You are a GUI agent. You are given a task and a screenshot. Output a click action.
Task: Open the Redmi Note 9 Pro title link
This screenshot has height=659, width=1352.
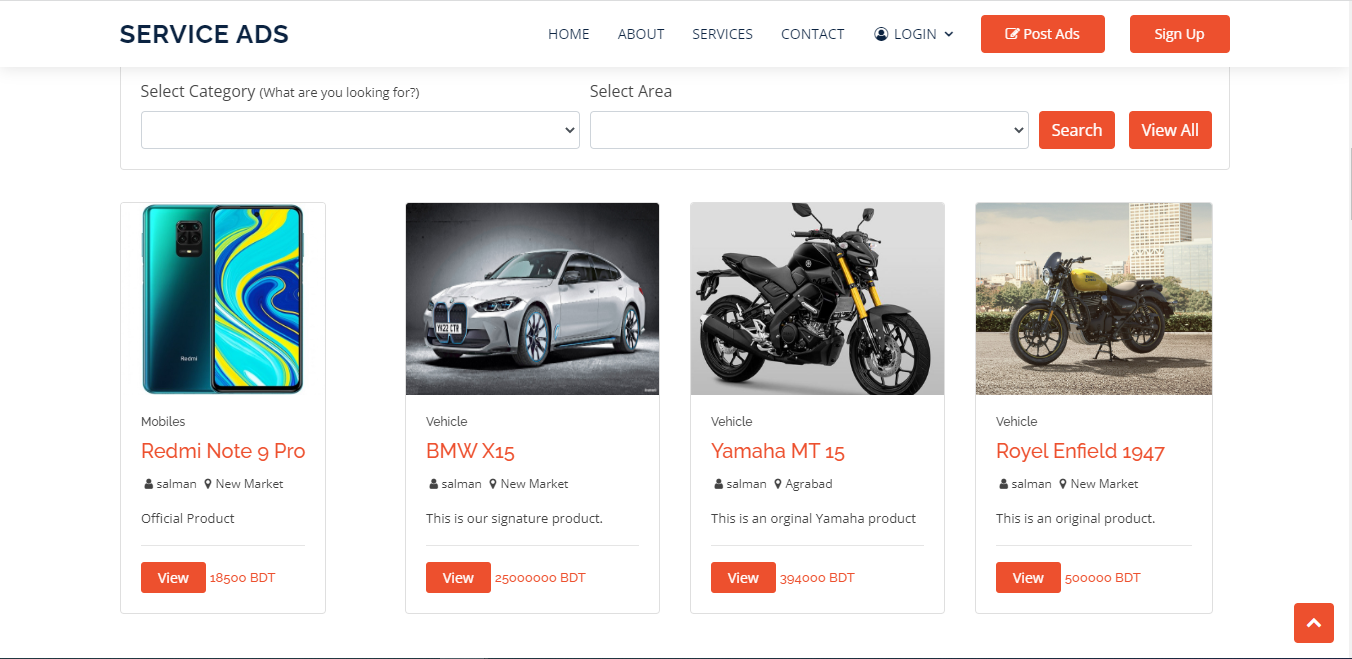(223, 451)
